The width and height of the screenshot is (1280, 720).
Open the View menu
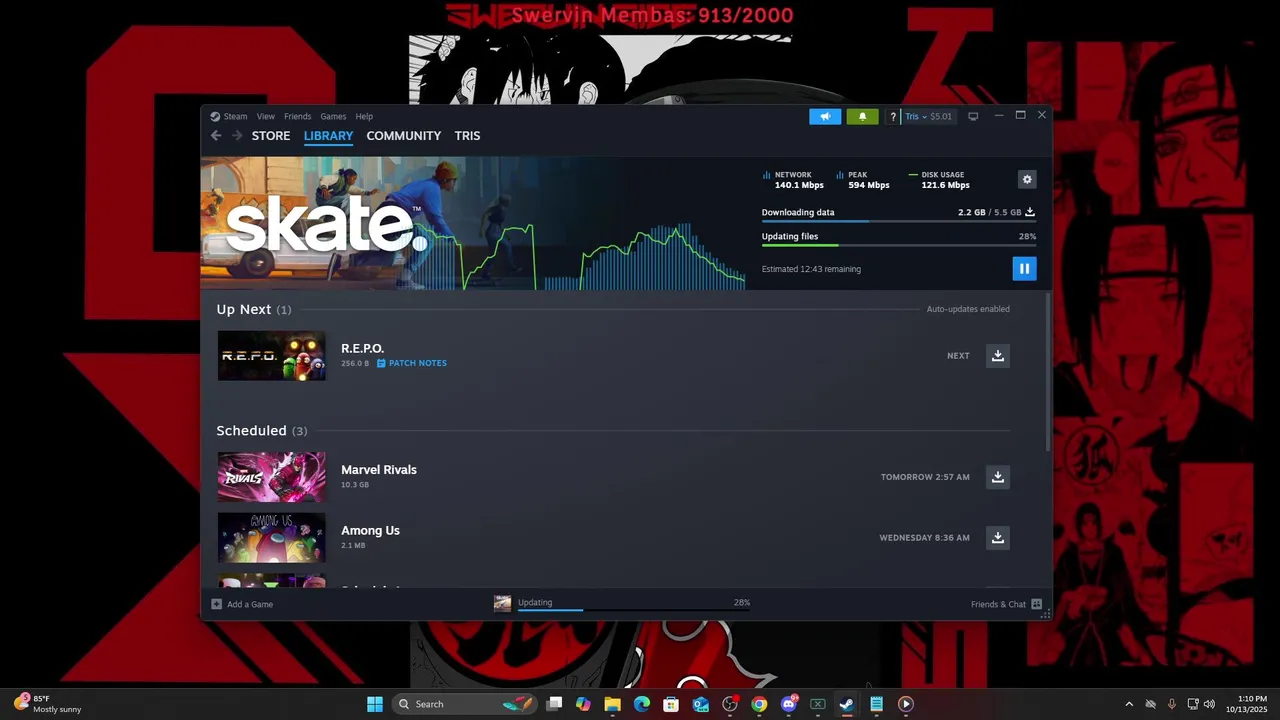(265, 116)
